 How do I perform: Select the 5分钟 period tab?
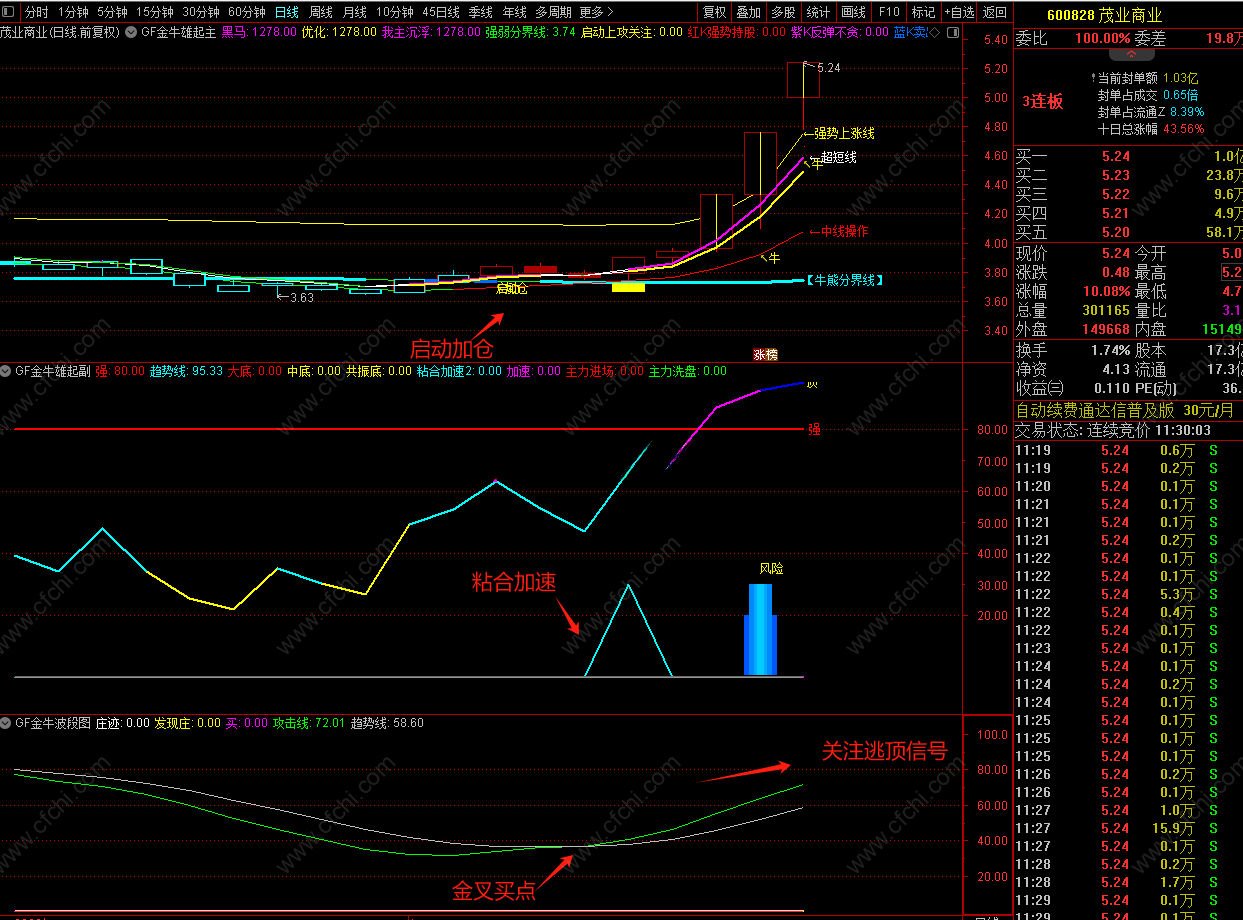point(112,12)
